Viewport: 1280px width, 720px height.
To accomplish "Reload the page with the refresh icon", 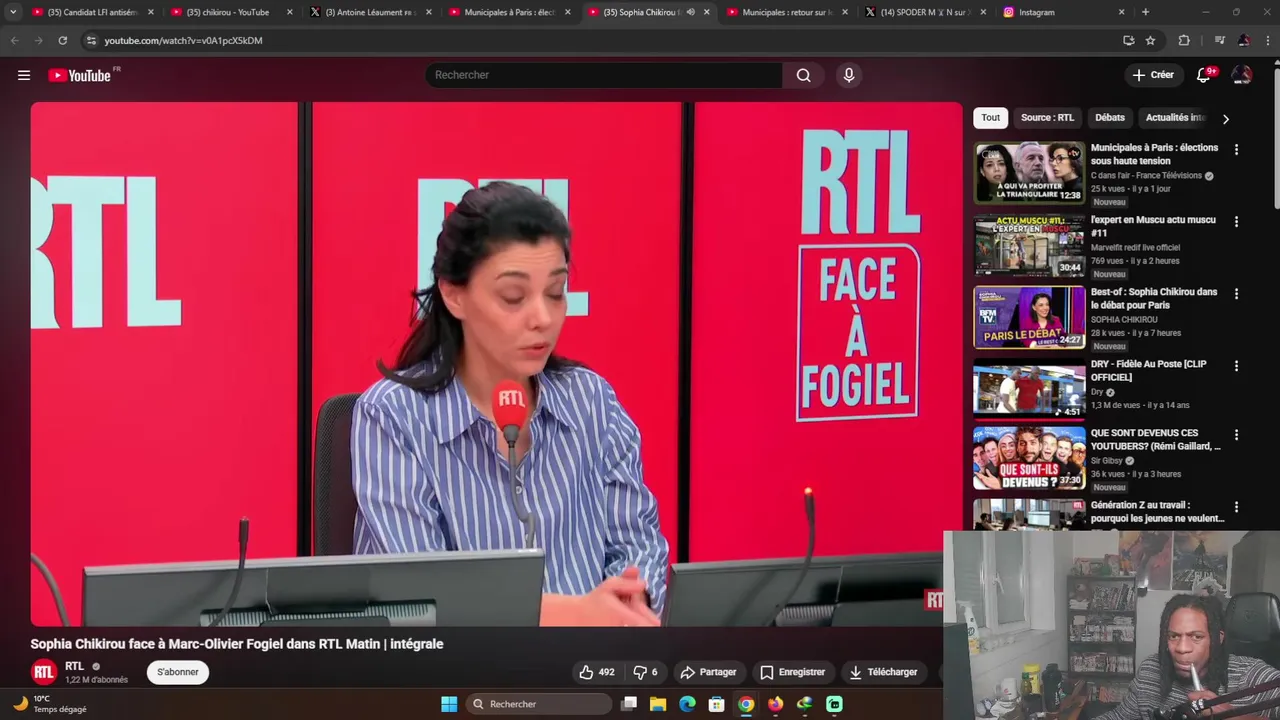I will pos(62,40).
